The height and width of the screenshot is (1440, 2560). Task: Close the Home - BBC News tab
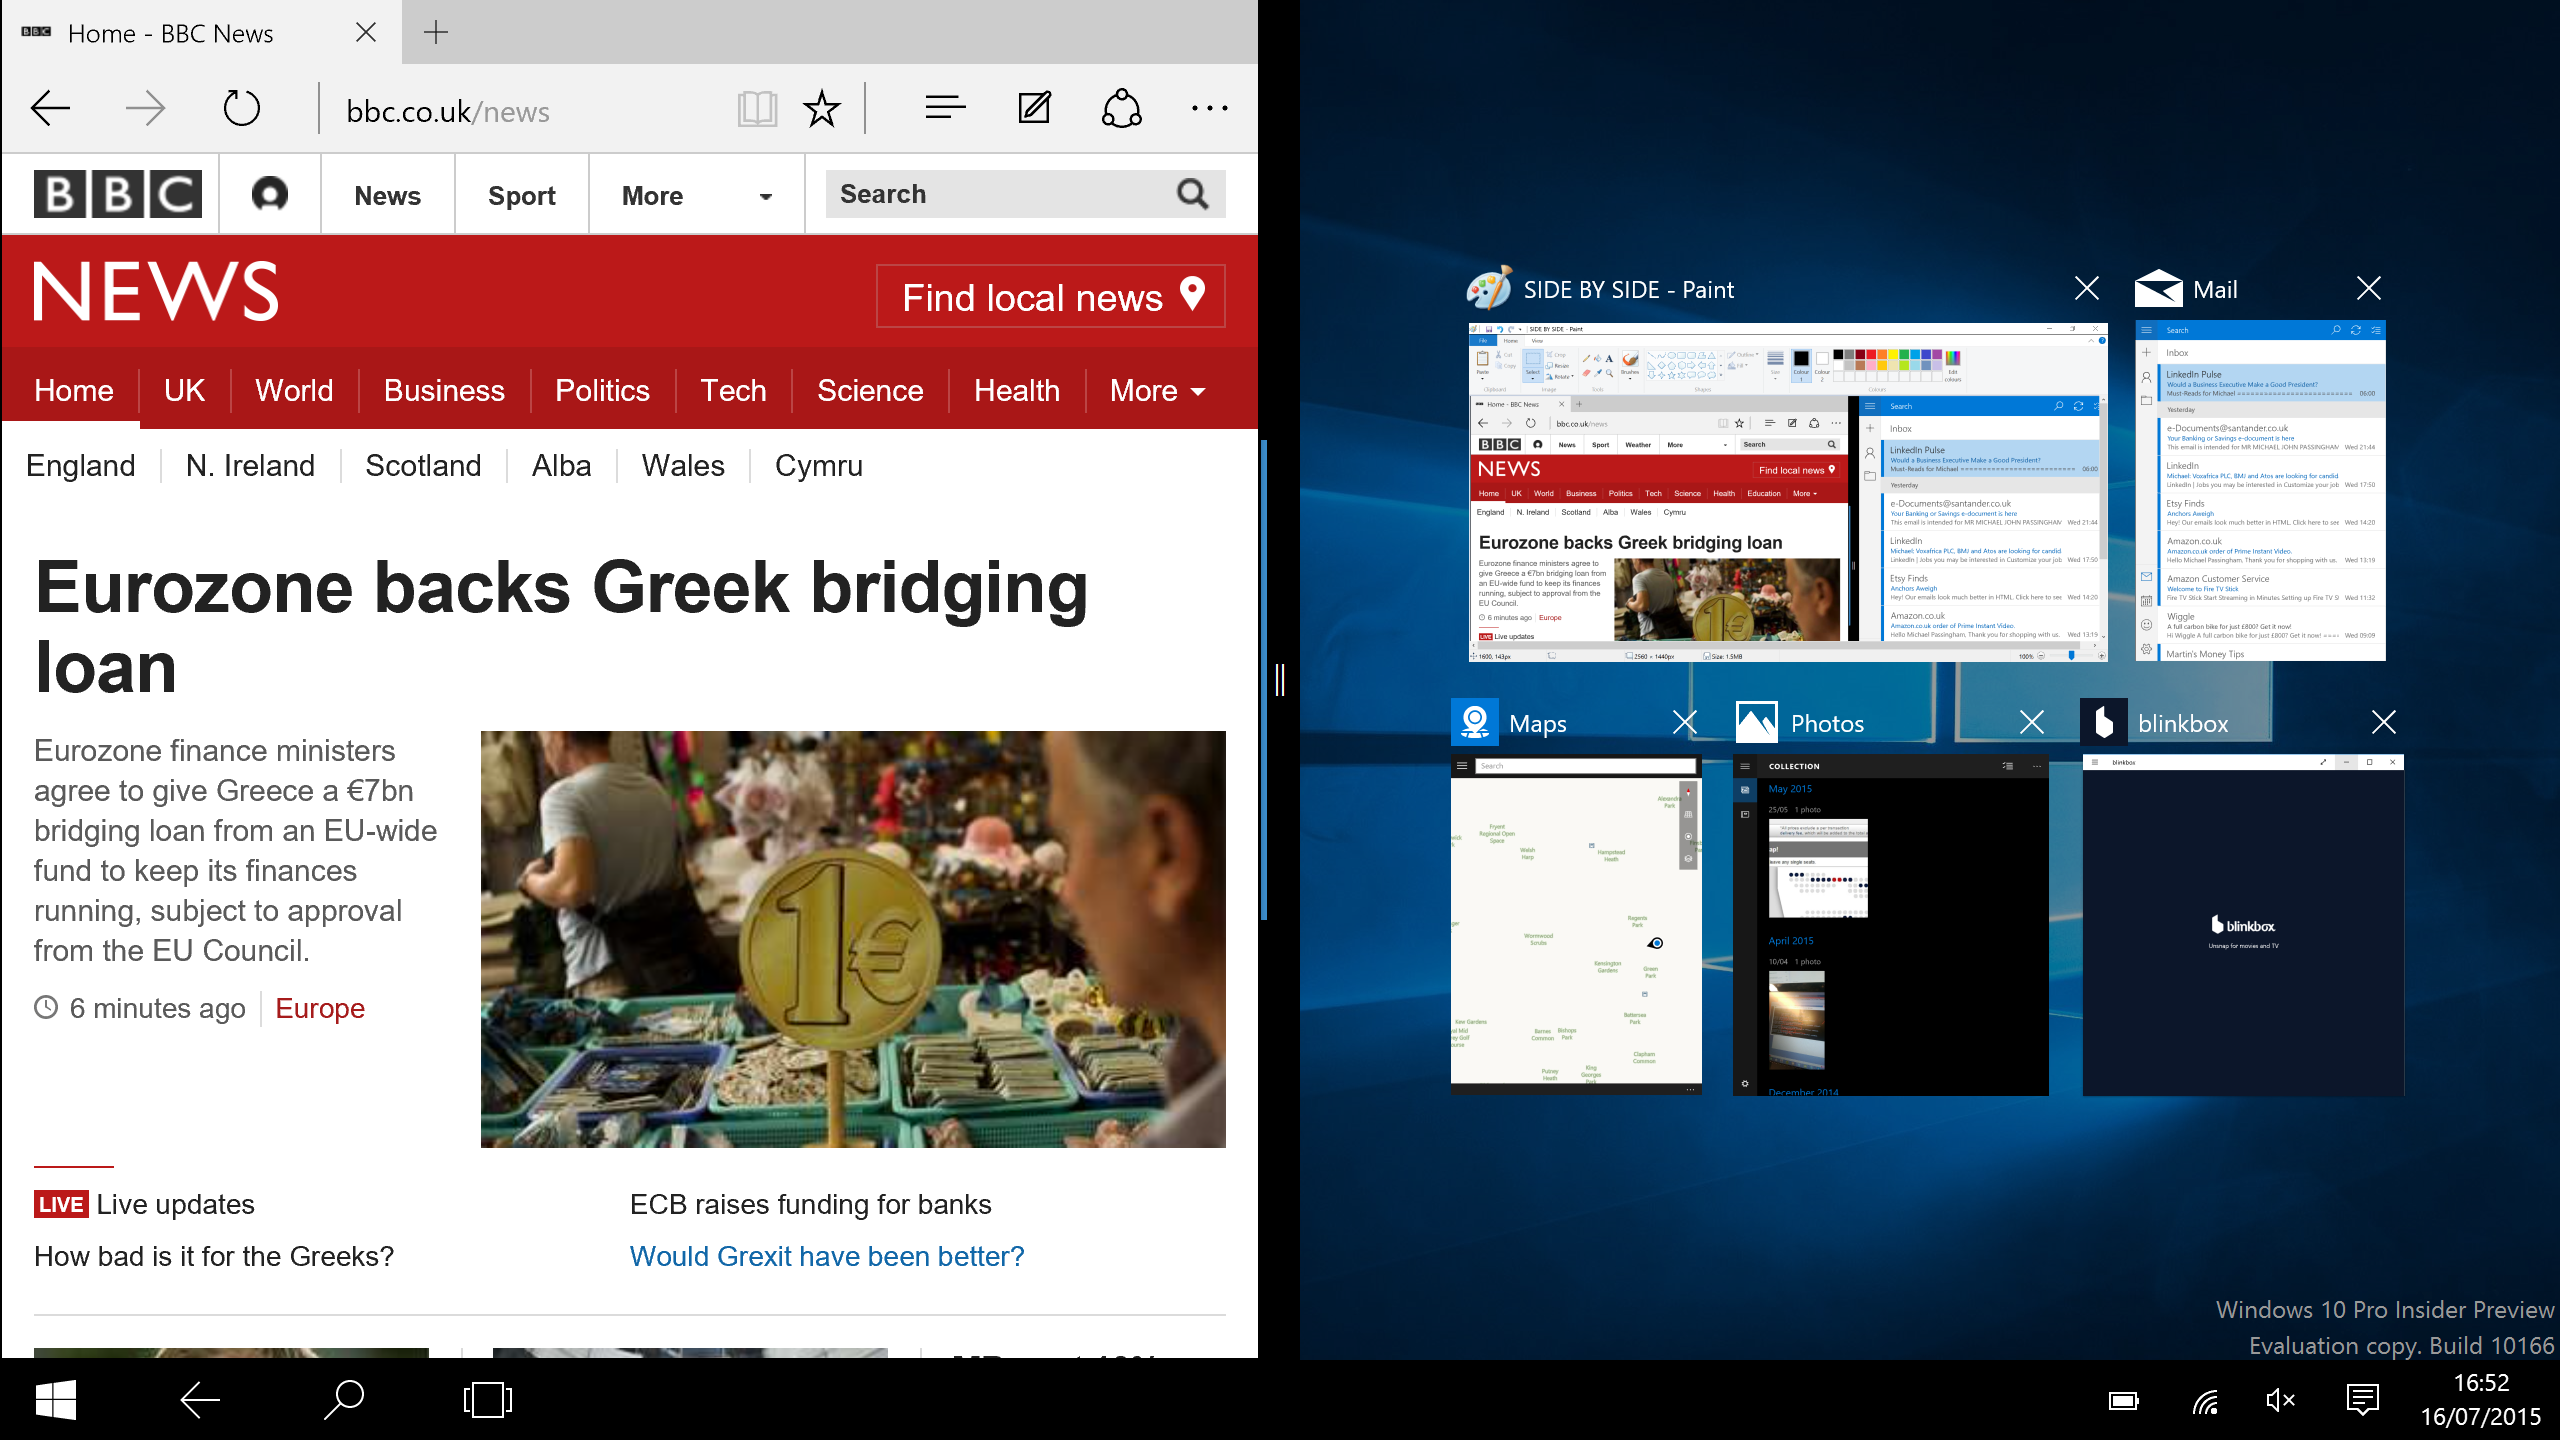pyautogui.click(x=366, y=32)
